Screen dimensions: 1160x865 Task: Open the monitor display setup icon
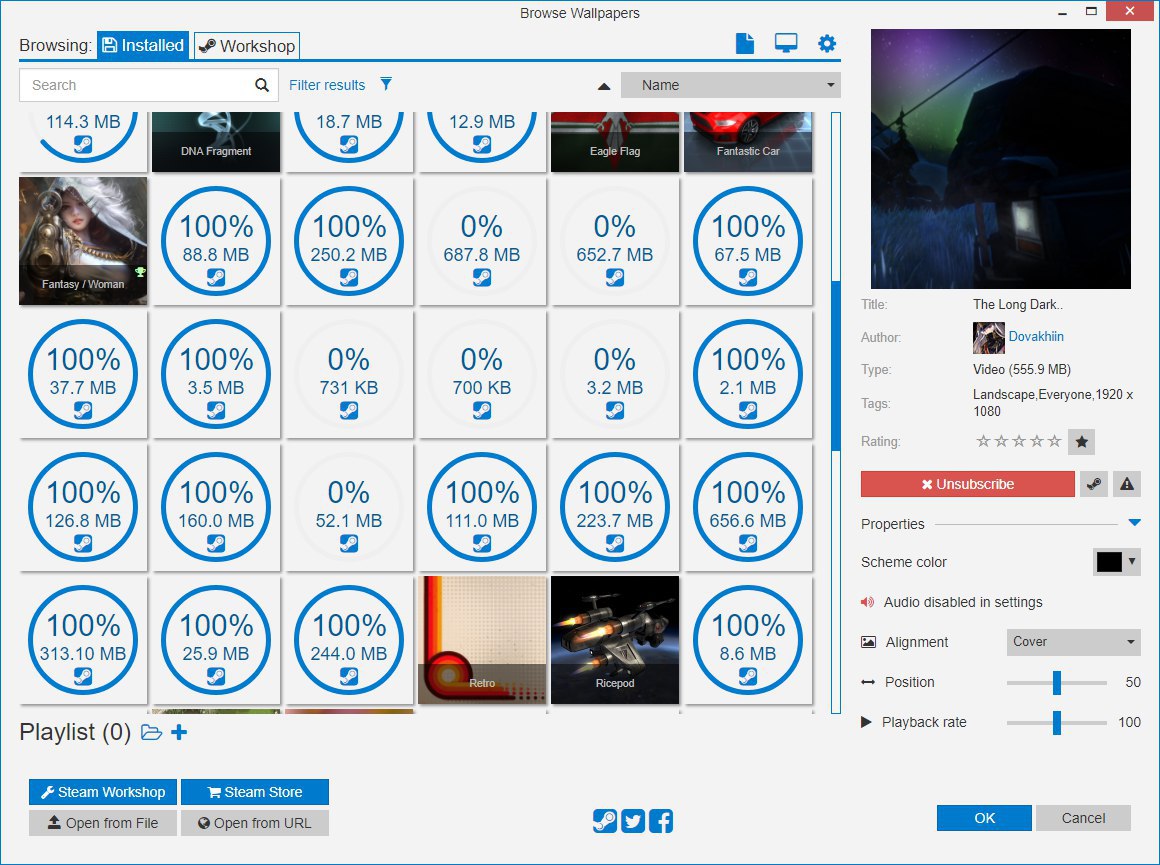[x=786, y=44]
